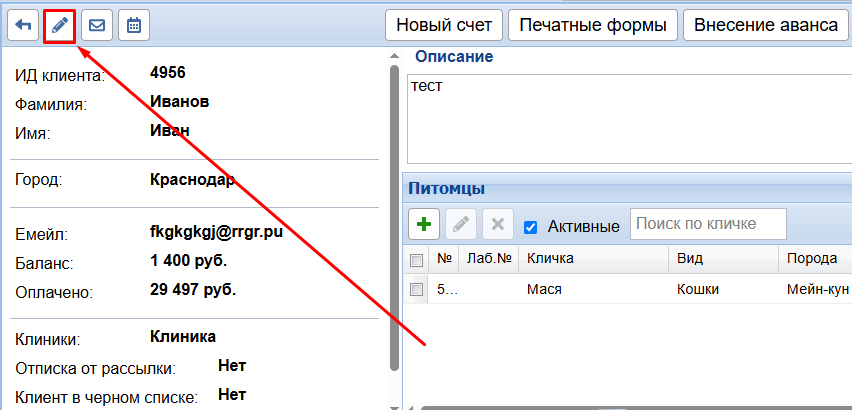Open the calendar toolbar icon
This screenshot has height=410, width=852.
tap(134, 25)
